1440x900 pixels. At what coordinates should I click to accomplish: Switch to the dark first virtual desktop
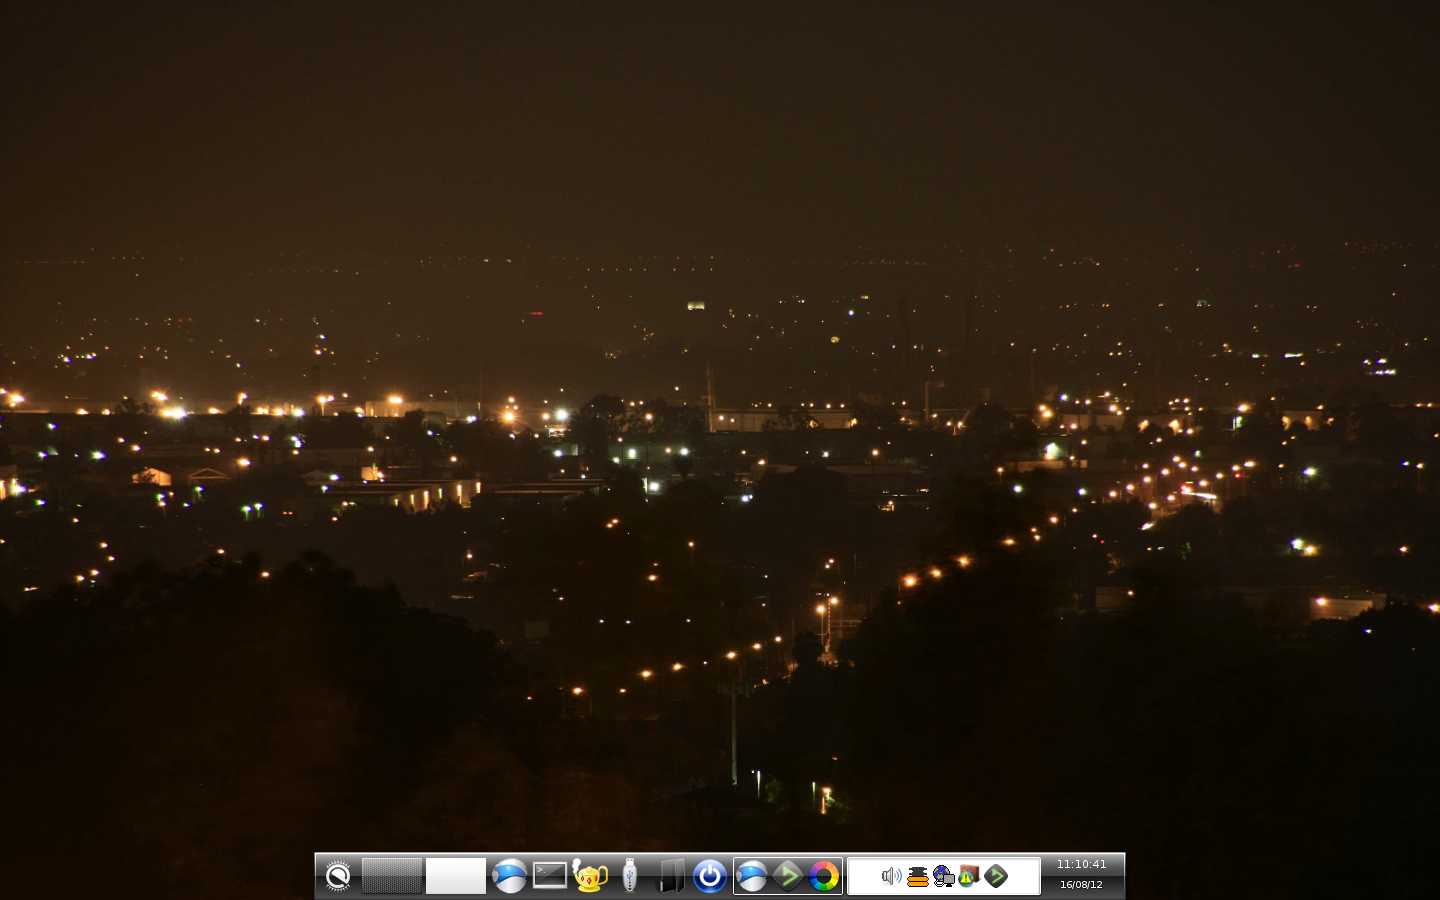click(x=391, y=876)
